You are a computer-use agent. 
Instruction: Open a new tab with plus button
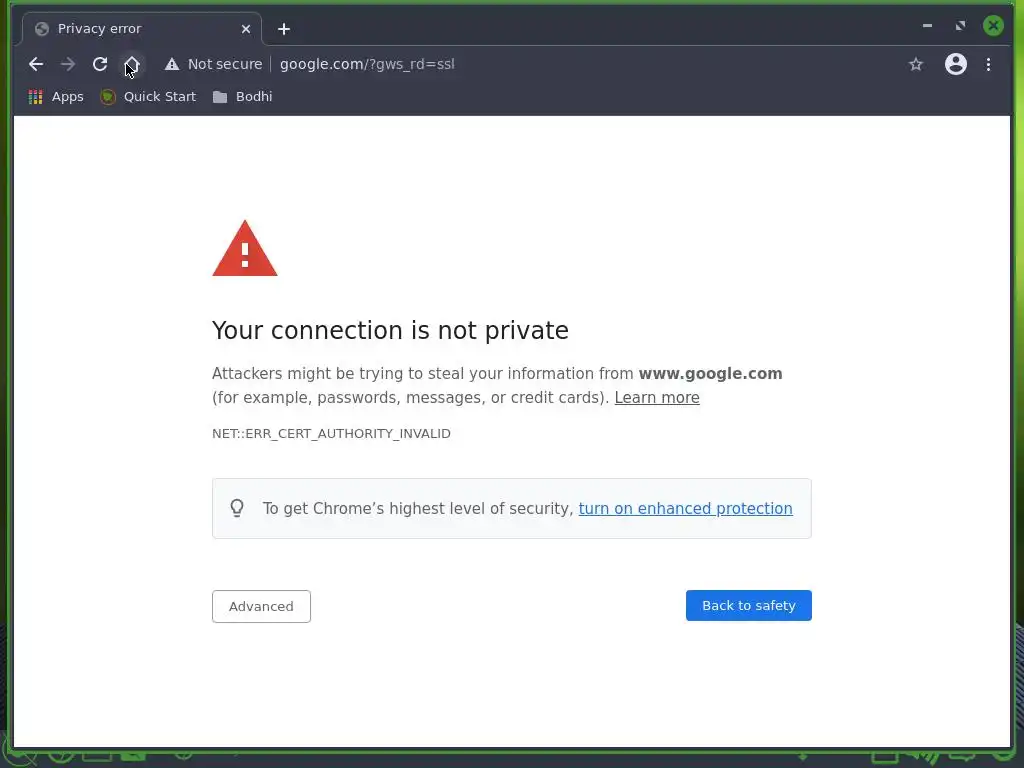[x=283, y=29]
